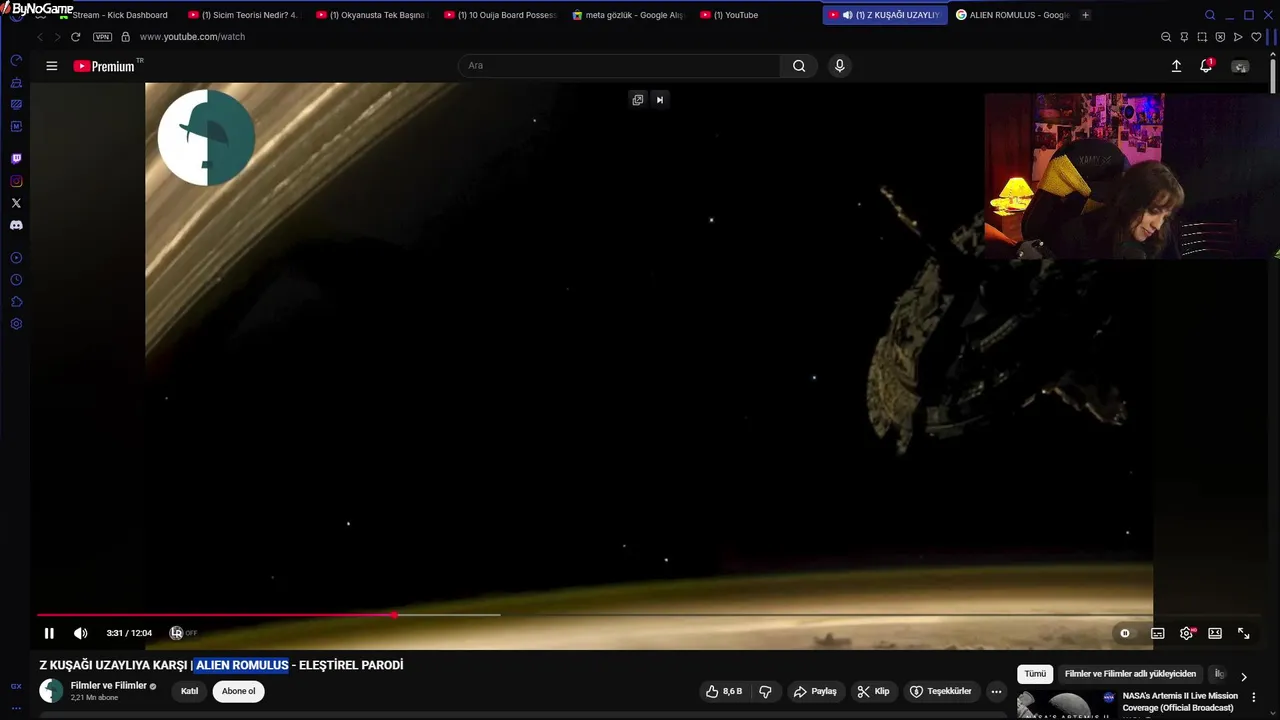Switch to 10 Ouija Board tab
The image size is (1280, 720).
click(500, 15)
